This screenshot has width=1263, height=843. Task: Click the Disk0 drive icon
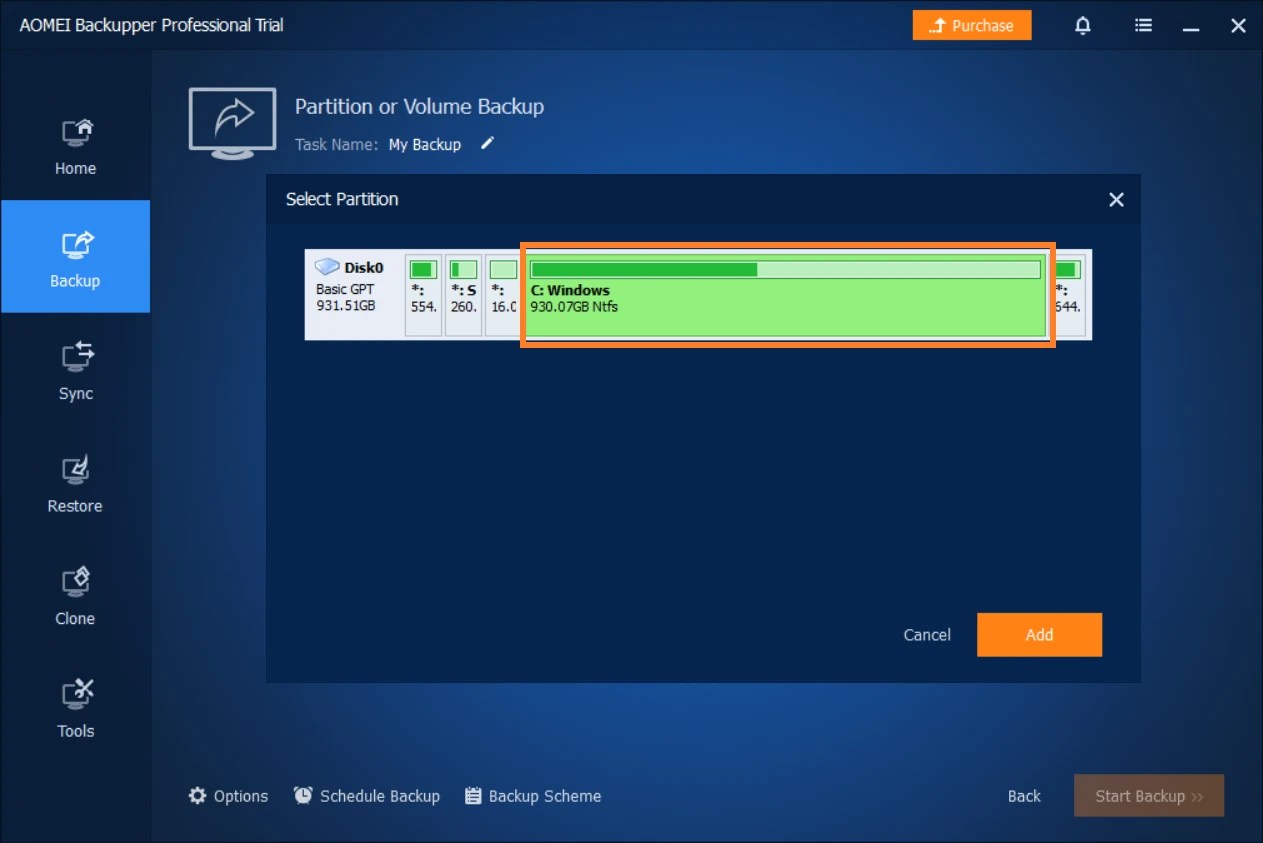coord(327,267)
